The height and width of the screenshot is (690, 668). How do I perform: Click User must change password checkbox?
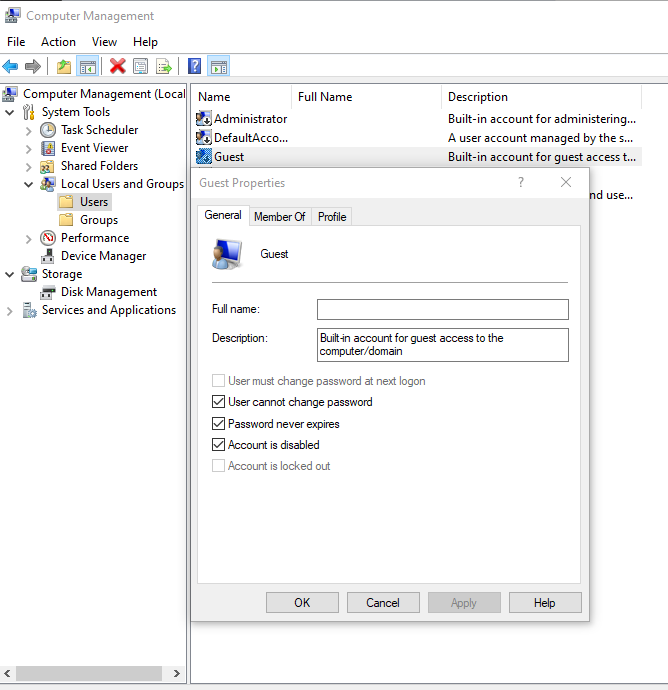click(x=218, y=381)
